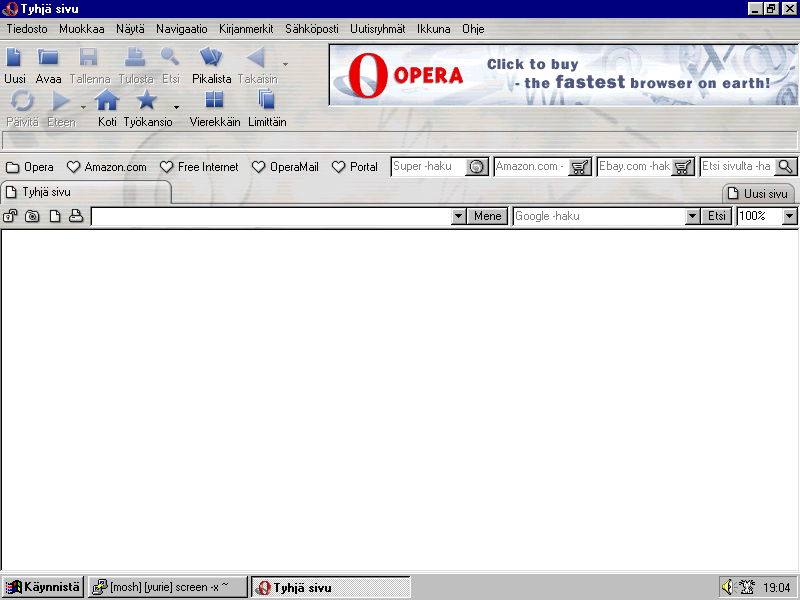Viewport: 800px width, 600px height.
Task: Click the network tray icon beside the clock
Action: pyautogui.click(x=747, y=587)
